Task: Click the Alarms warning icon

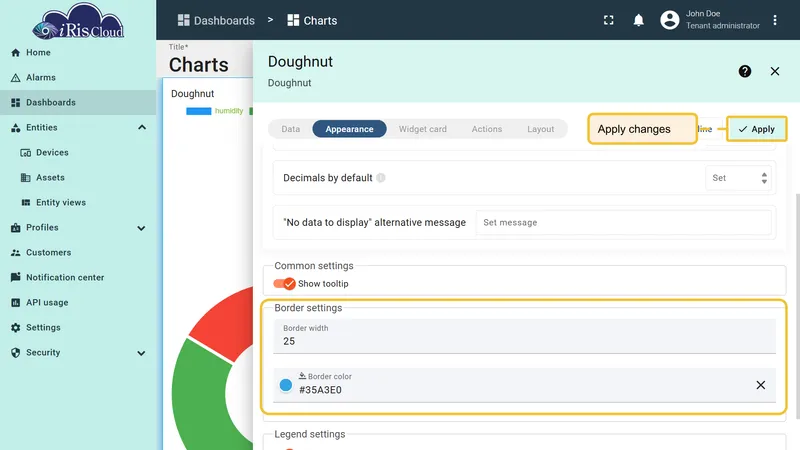Action: (15, 78)
